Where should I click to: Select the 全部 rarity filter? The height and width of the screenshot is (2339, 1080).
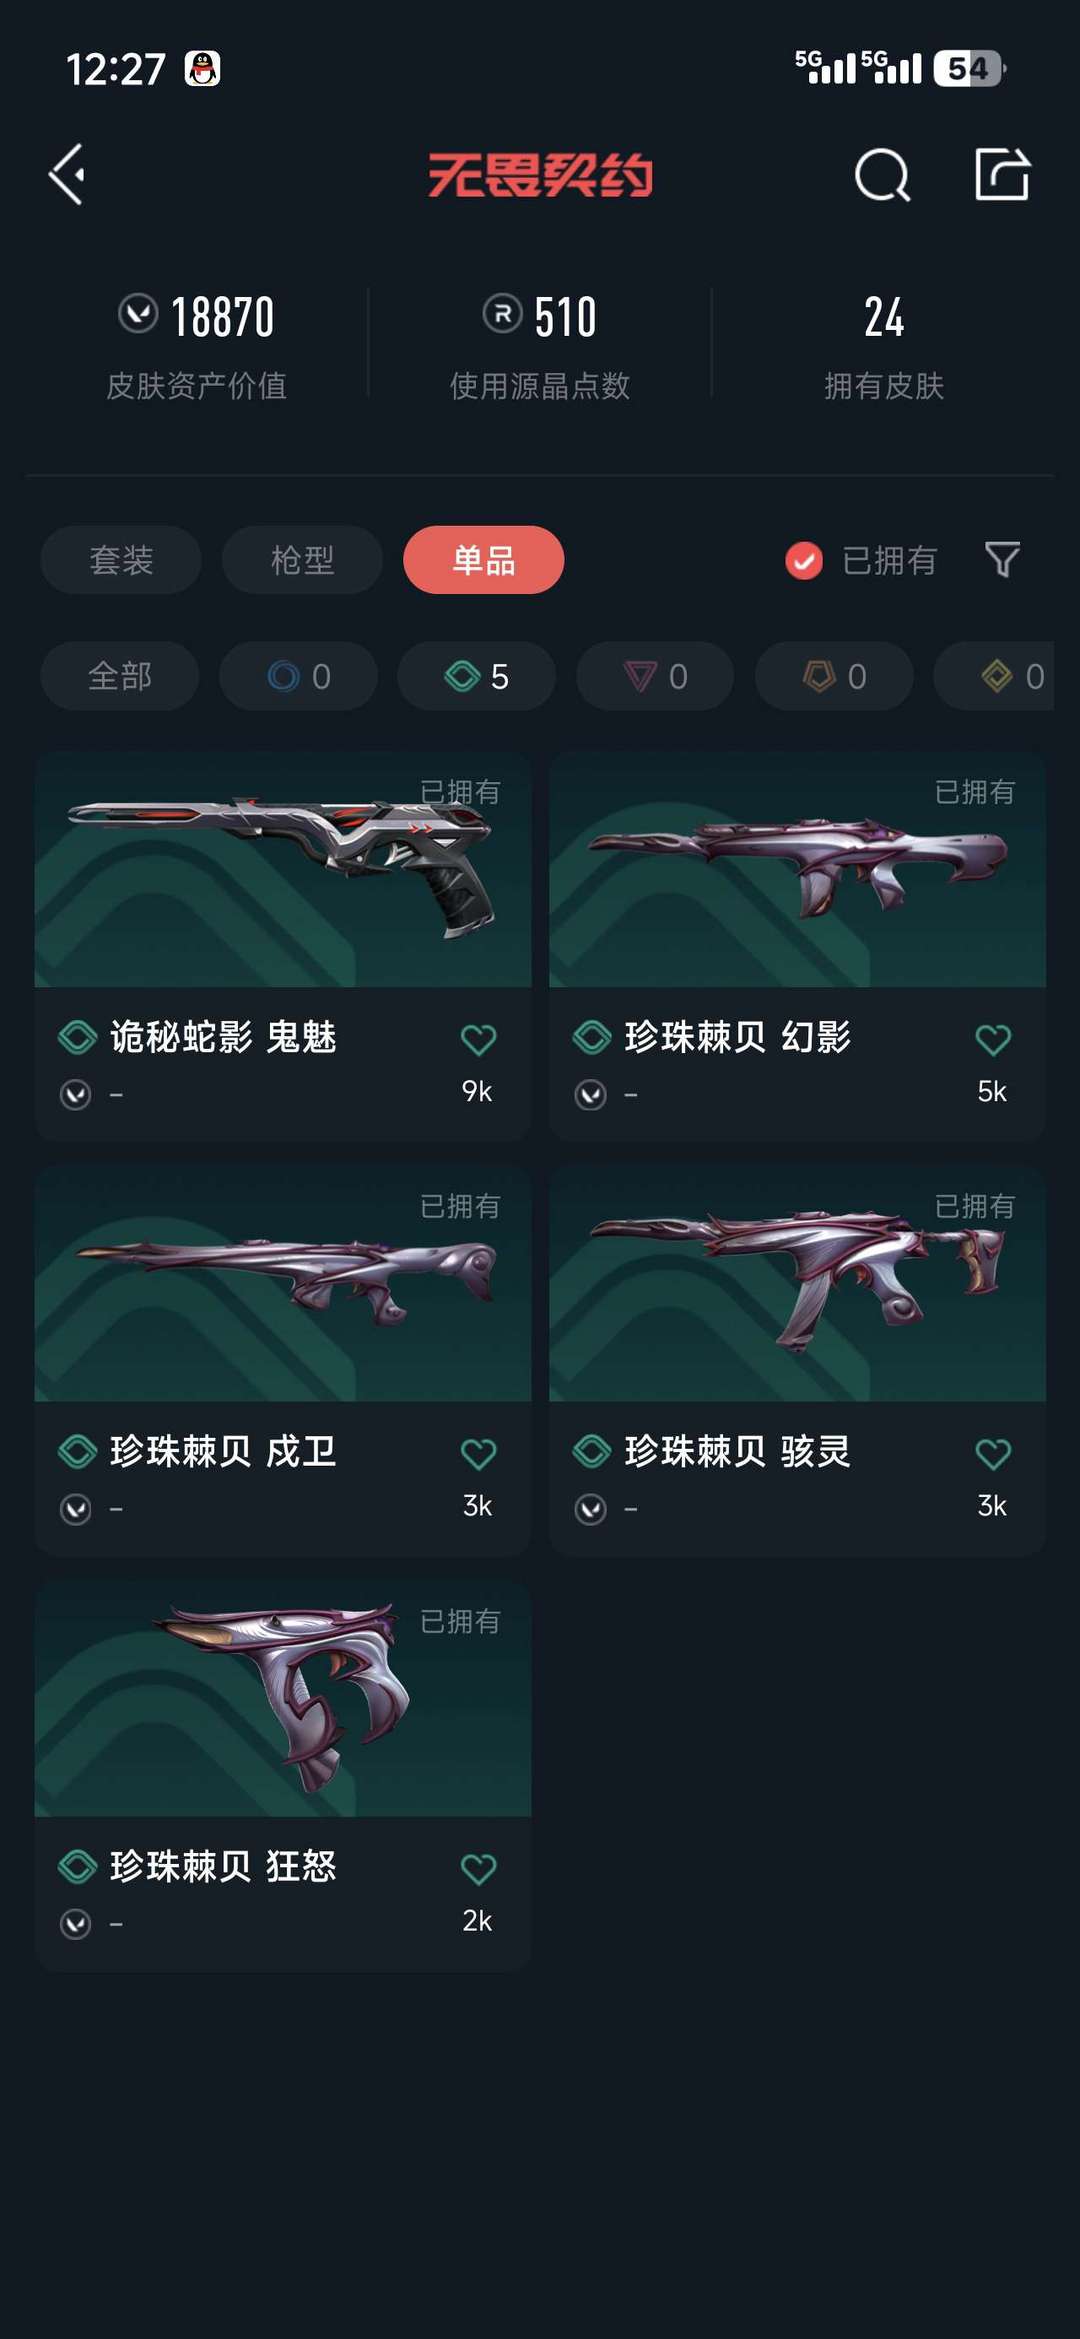click(119, 676)
